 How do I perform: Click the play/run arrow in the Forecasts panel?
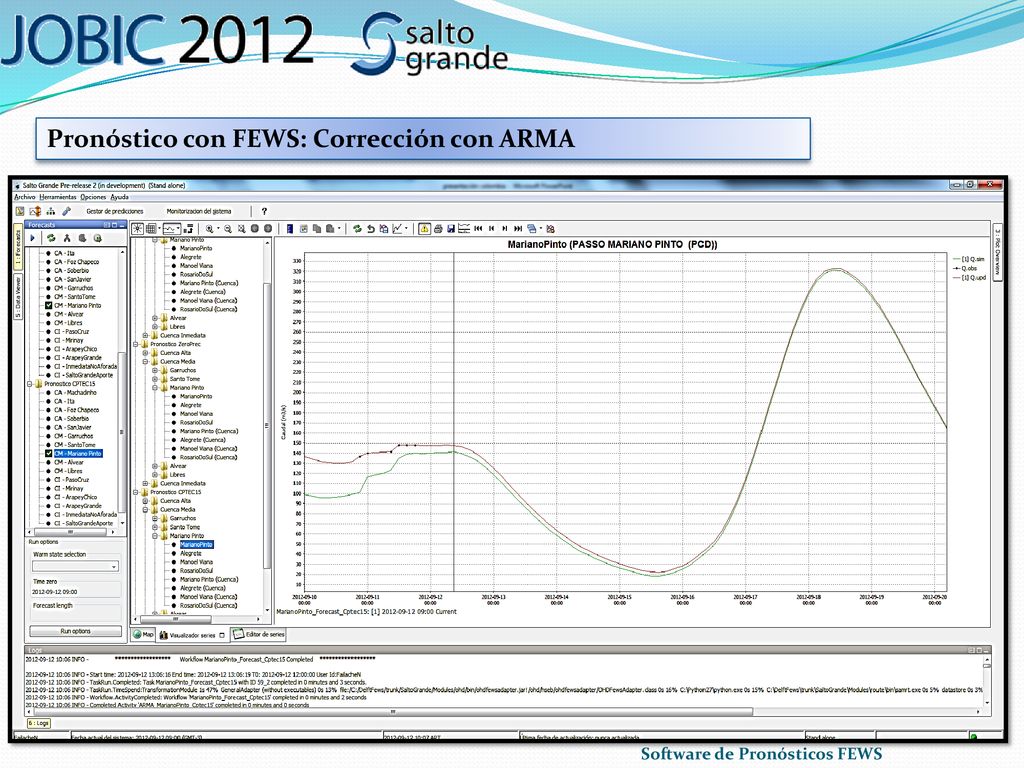tap(33, 238)
